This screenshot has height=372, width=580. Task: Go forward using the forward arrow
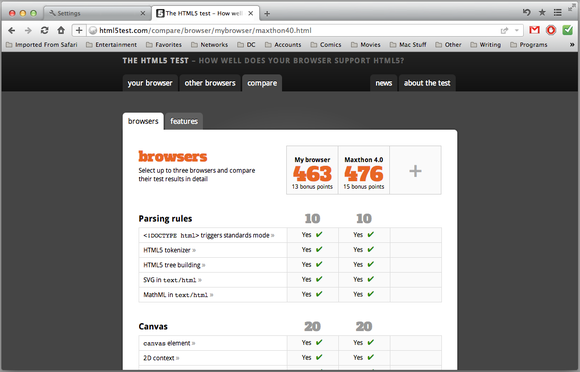[28, 30]
